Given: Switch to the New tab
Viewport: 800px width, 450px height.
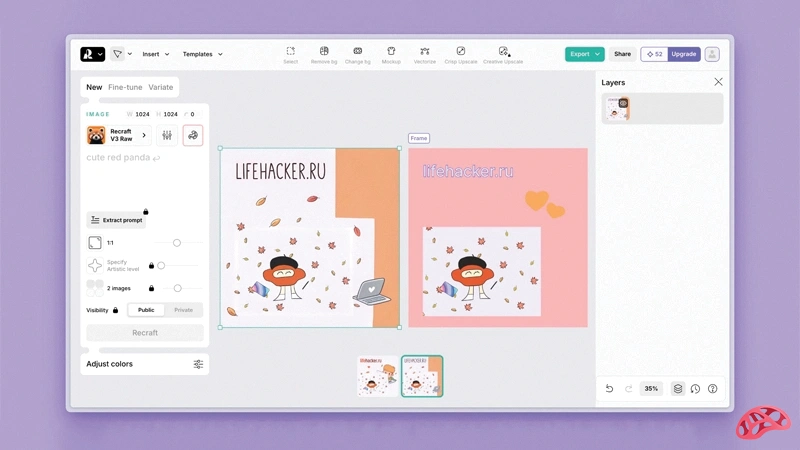Looking at the screenshot, I should pos(94,87).
